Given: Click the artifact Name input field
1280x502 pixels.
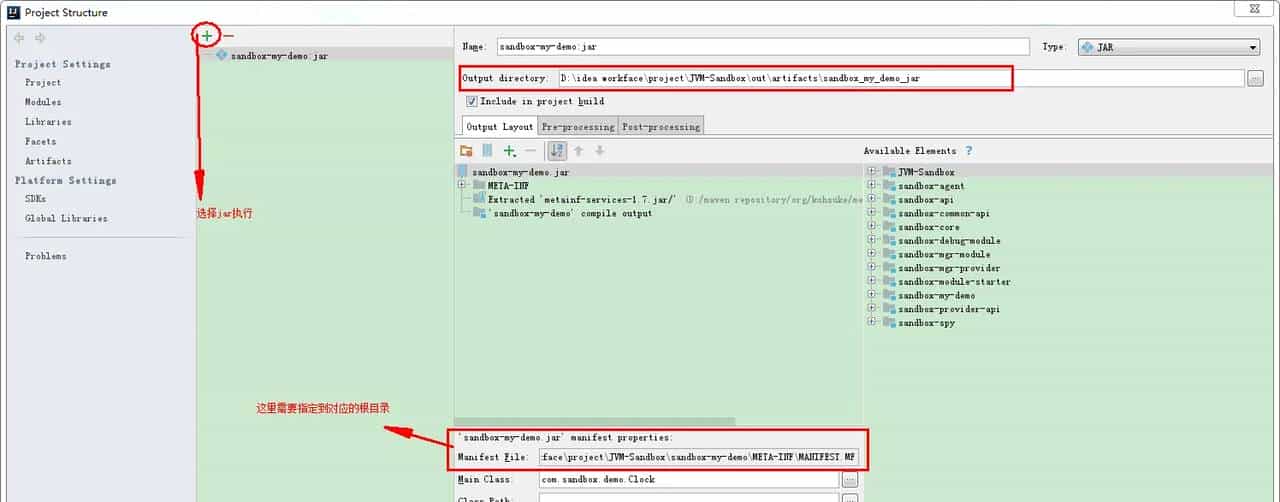Looking at the screenshot, I should coord(763,47).
